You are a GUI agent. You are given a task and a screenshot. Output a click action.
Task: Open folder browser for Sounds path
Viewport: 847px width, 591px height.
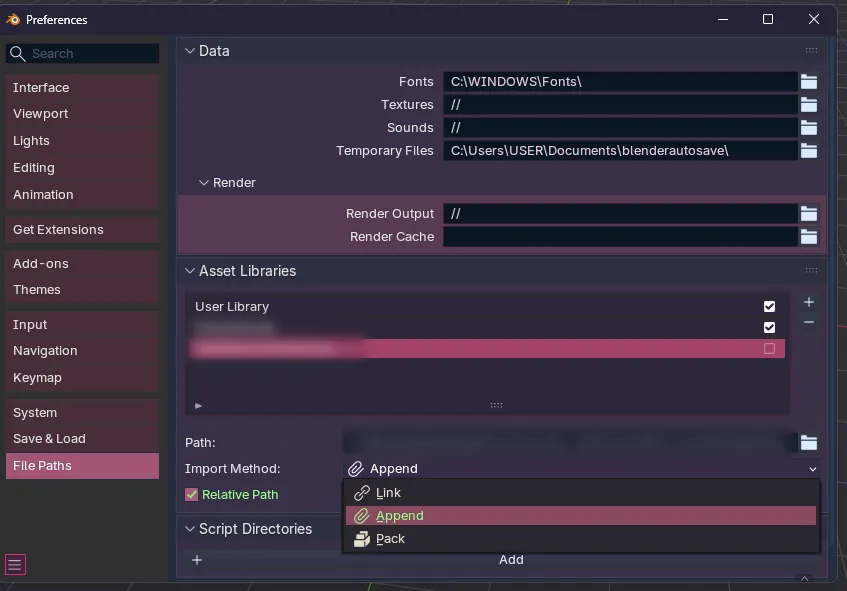click(x=808, y=128)
